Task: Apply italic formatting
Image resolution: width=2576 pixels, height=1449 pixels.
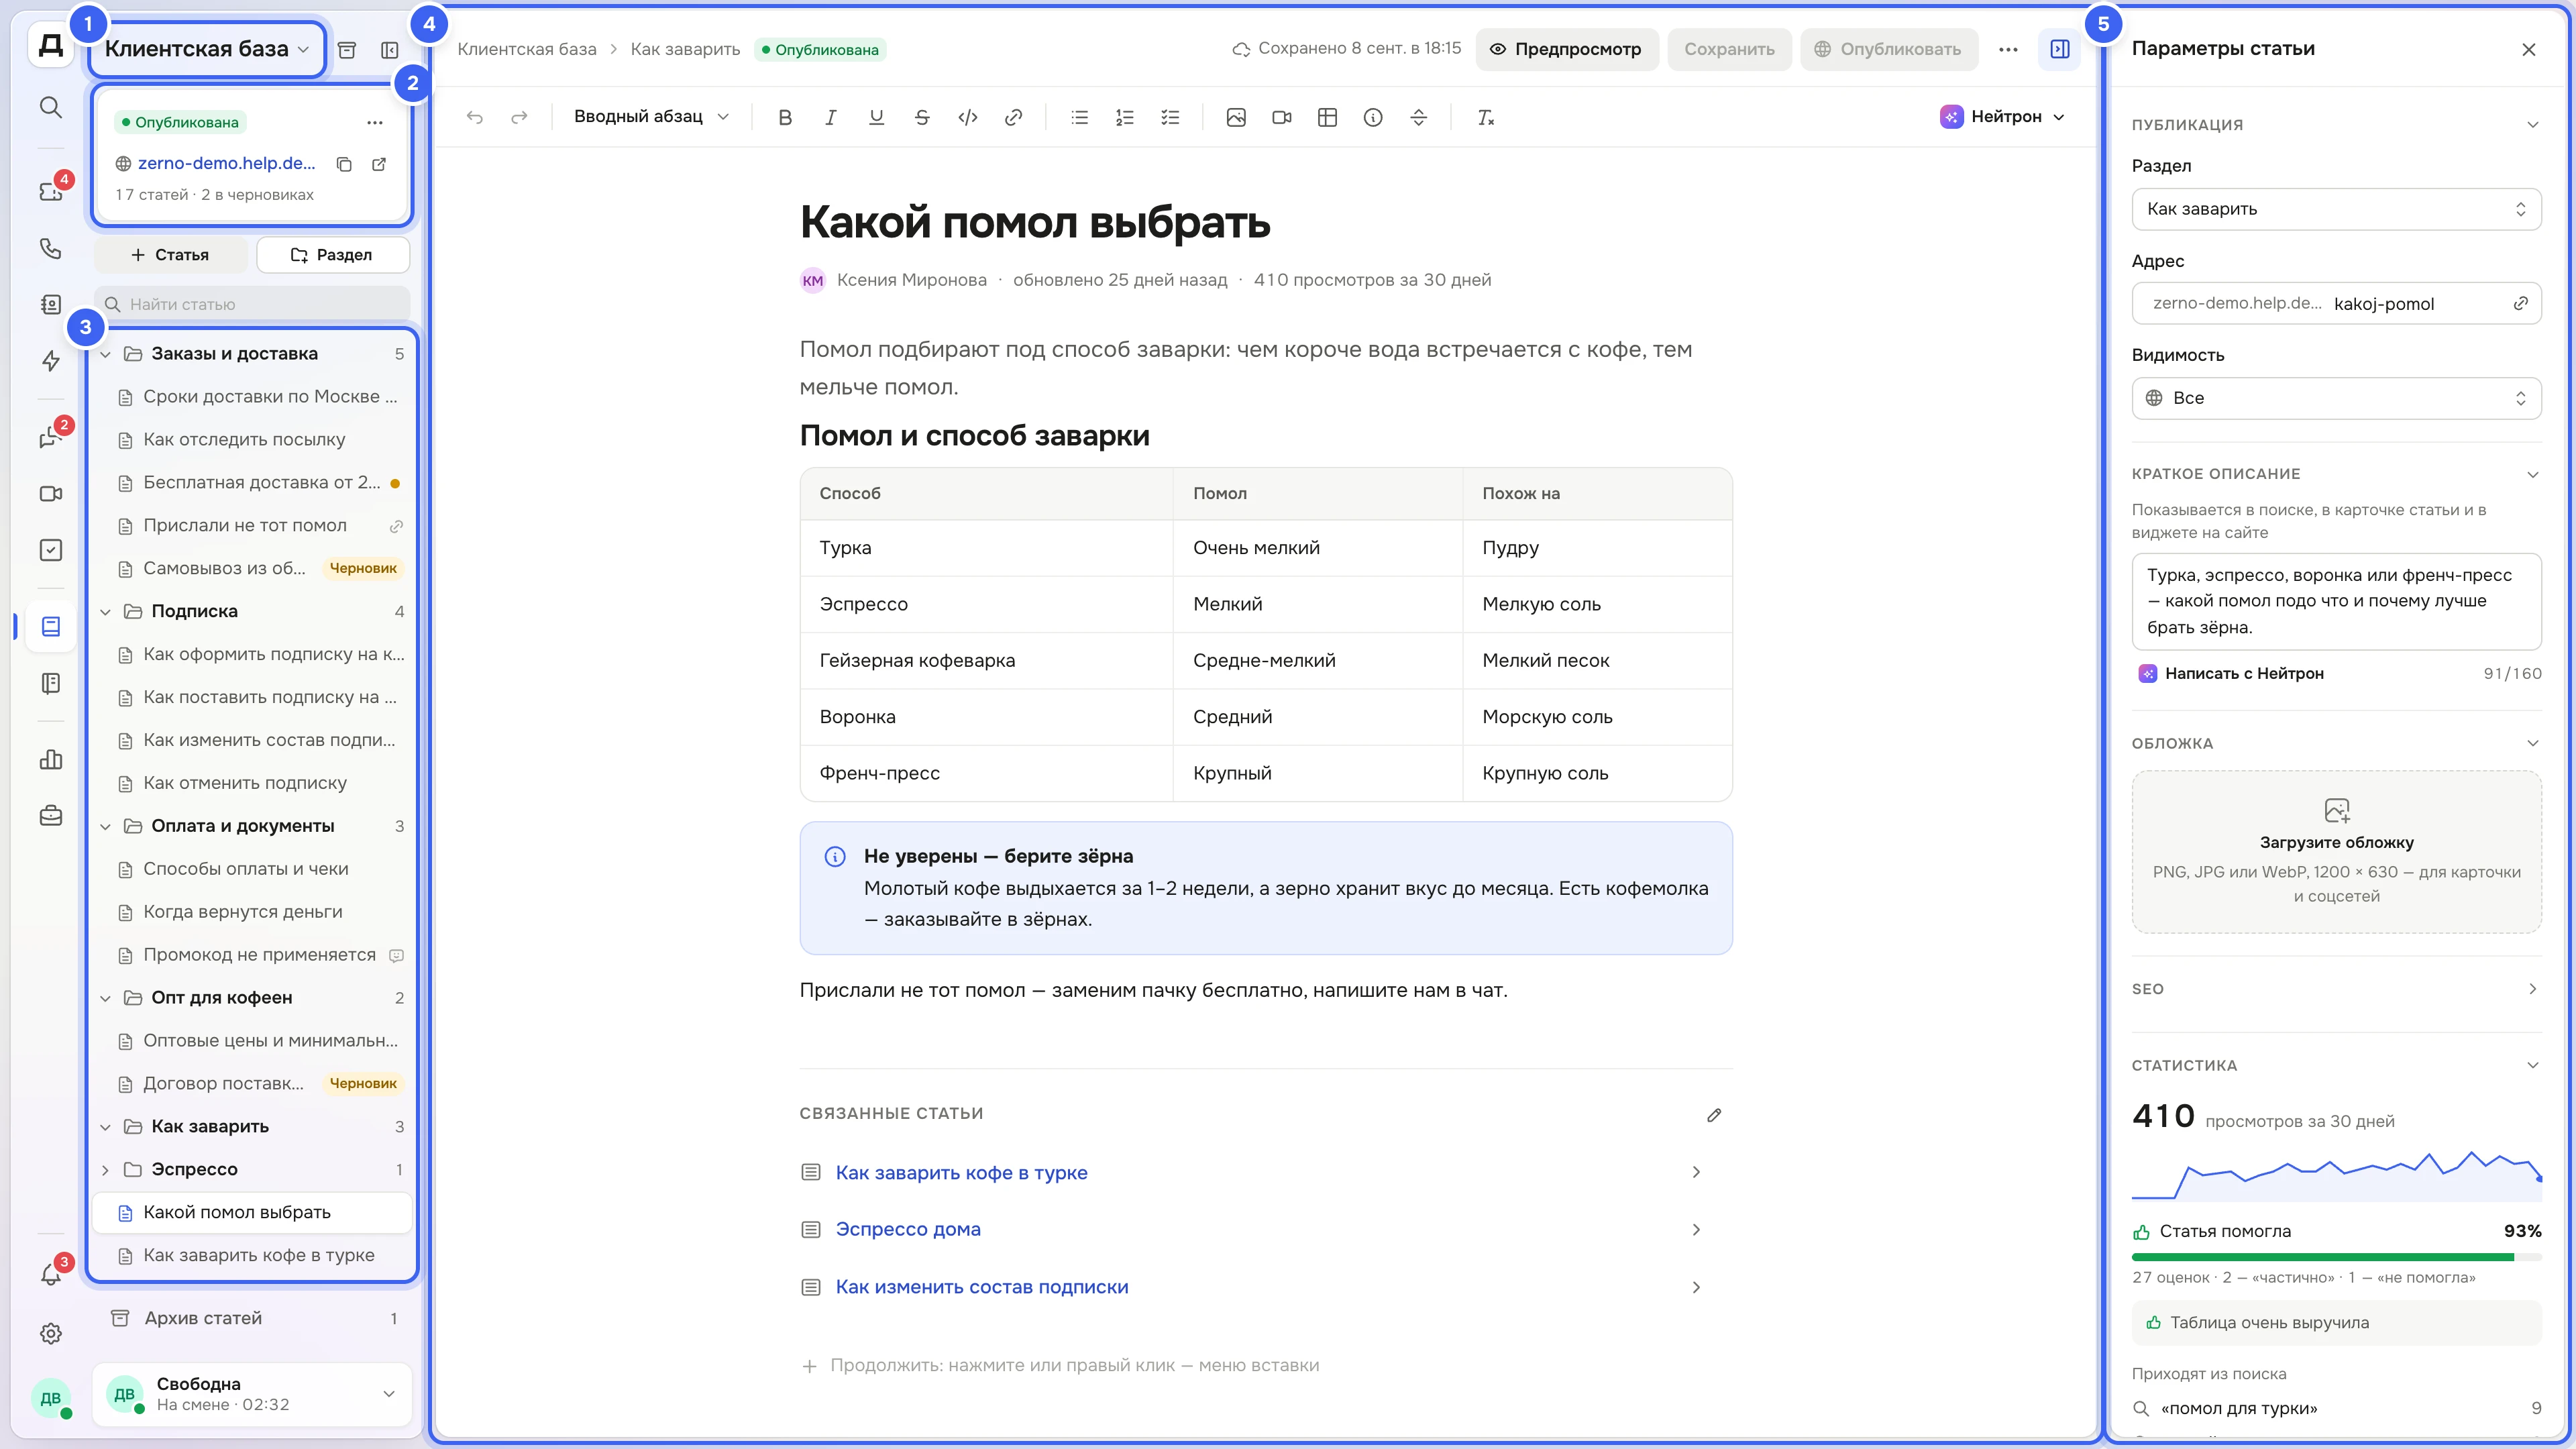Action: coord(830,117)
